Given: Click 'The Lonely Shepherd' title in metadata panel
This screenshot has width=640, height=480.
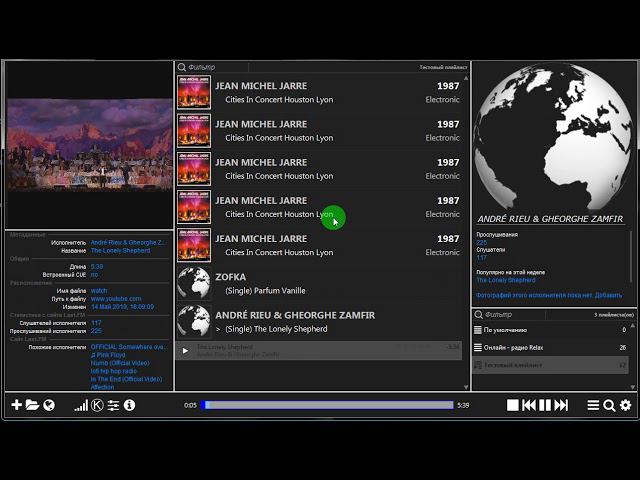Looking at the screenshot, I should (x=120, y=251).
